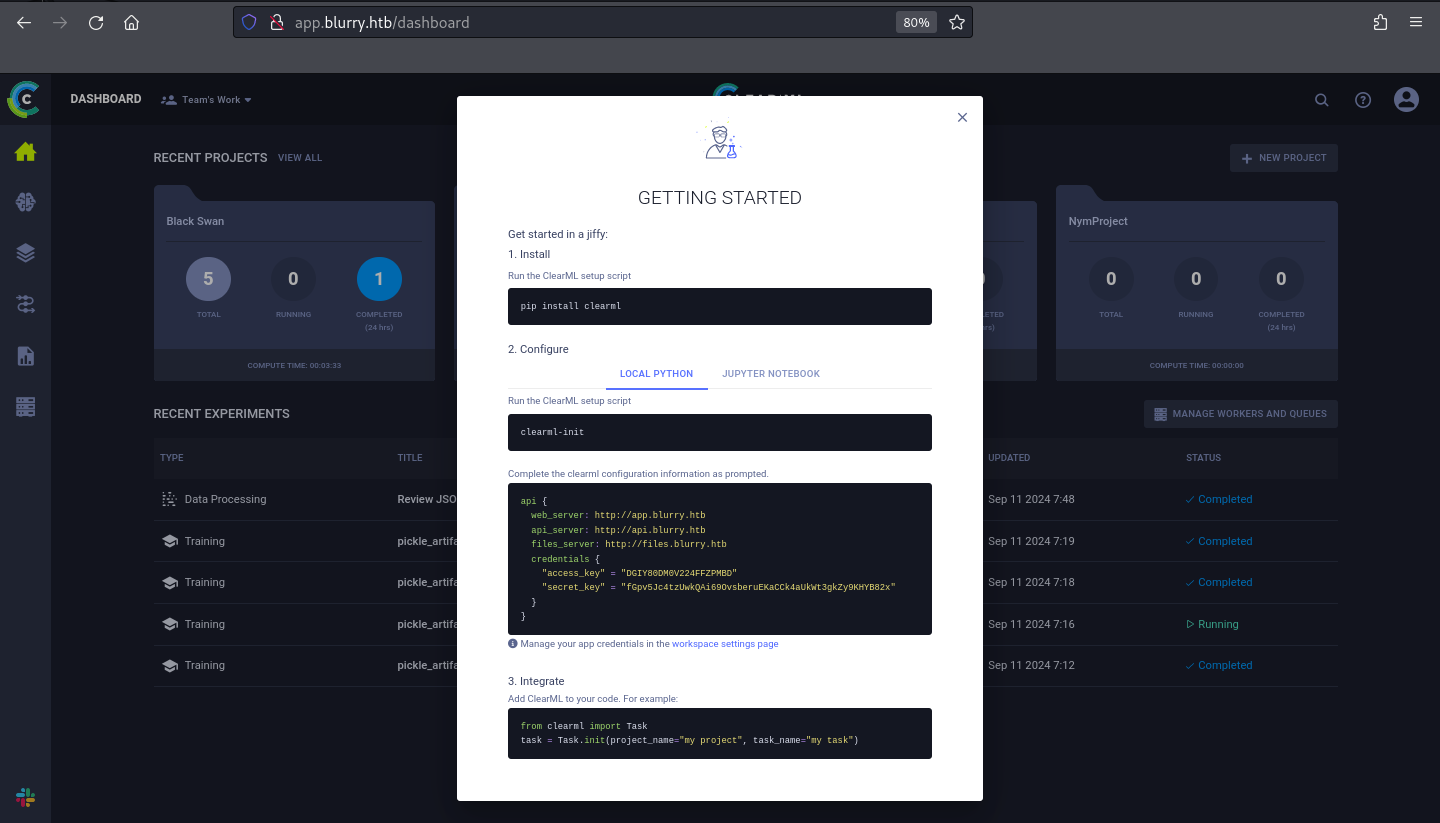This screenshot has width=1440, height=823.
Task: Sort experiments by the Updated column header
Action: (1009, 458)
